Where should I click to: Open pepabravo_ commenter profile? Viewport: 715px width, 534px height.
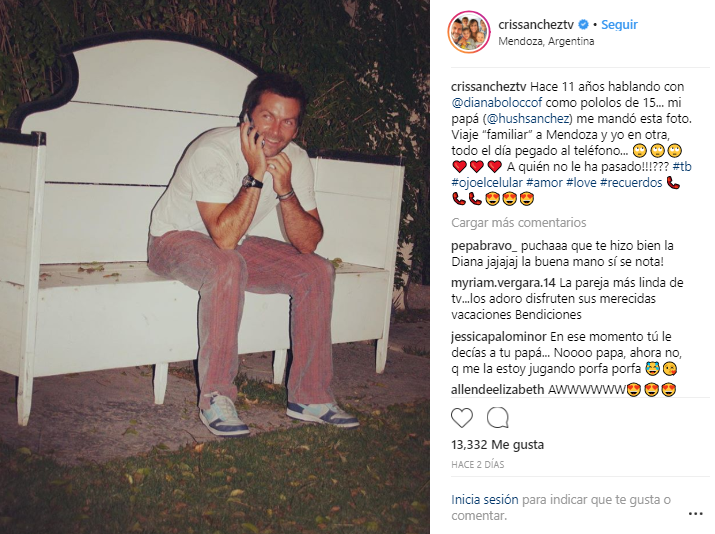pos(484,246)
